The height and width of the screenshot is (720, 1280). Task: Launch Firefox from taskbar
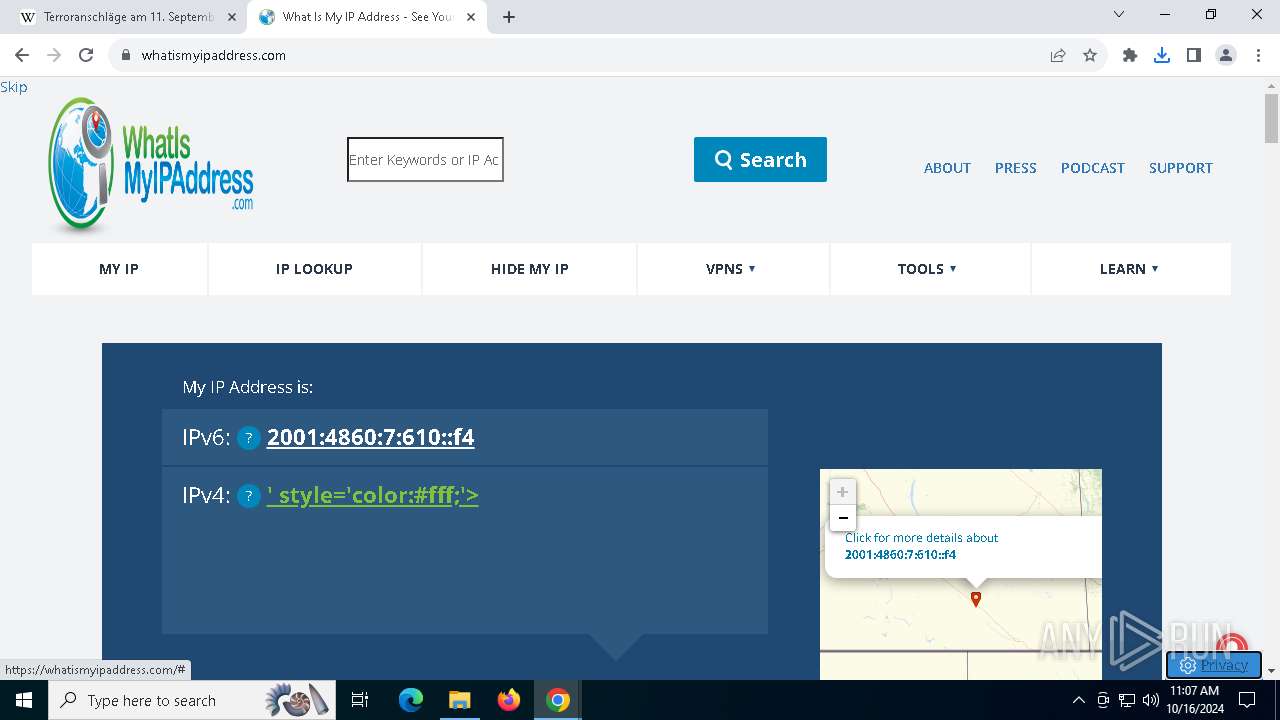point(509,700)
